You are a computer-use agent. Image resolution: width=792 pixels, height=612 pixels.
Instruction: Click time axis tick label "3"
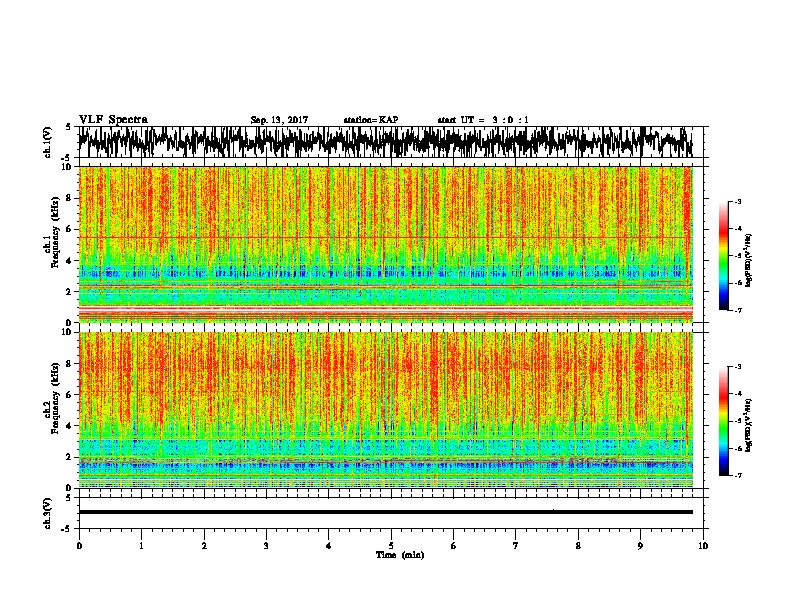pos(266,546)
